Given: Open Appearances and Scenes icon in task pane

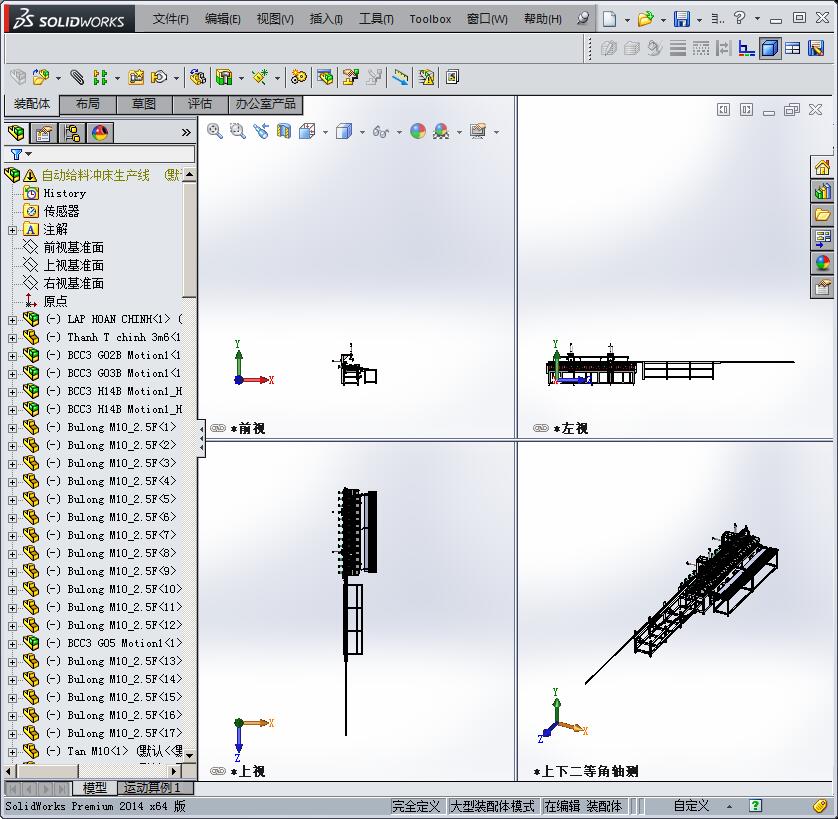Looking at the screenshot, I should 822,263.
